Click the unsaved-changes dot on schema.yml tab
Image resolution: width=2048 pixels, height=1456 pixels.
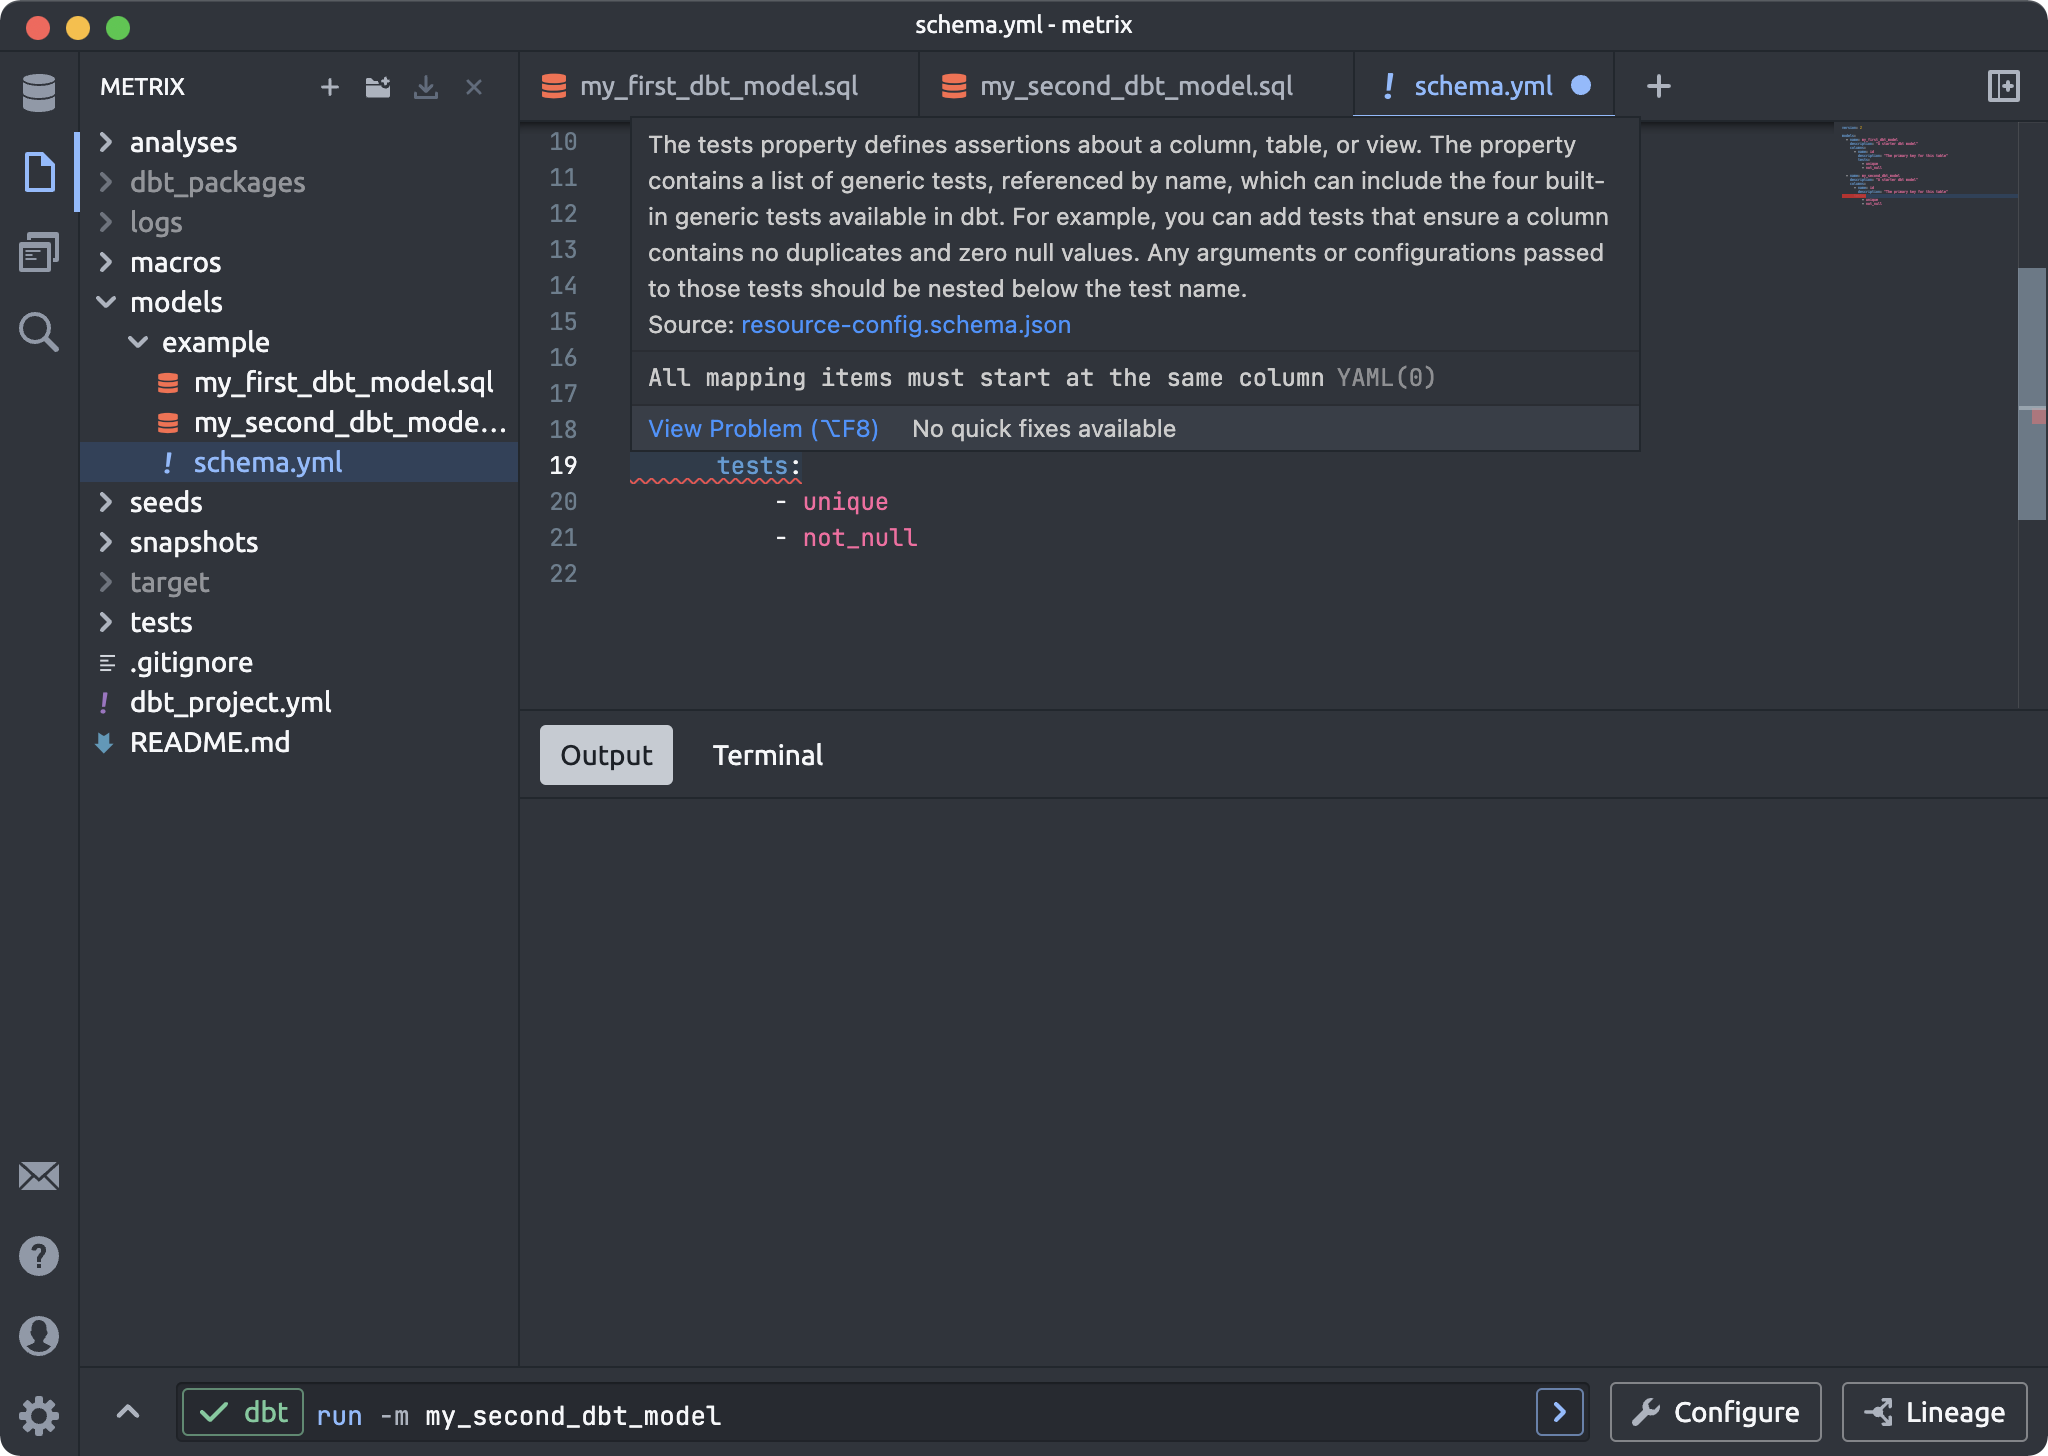coord(1581,85)
